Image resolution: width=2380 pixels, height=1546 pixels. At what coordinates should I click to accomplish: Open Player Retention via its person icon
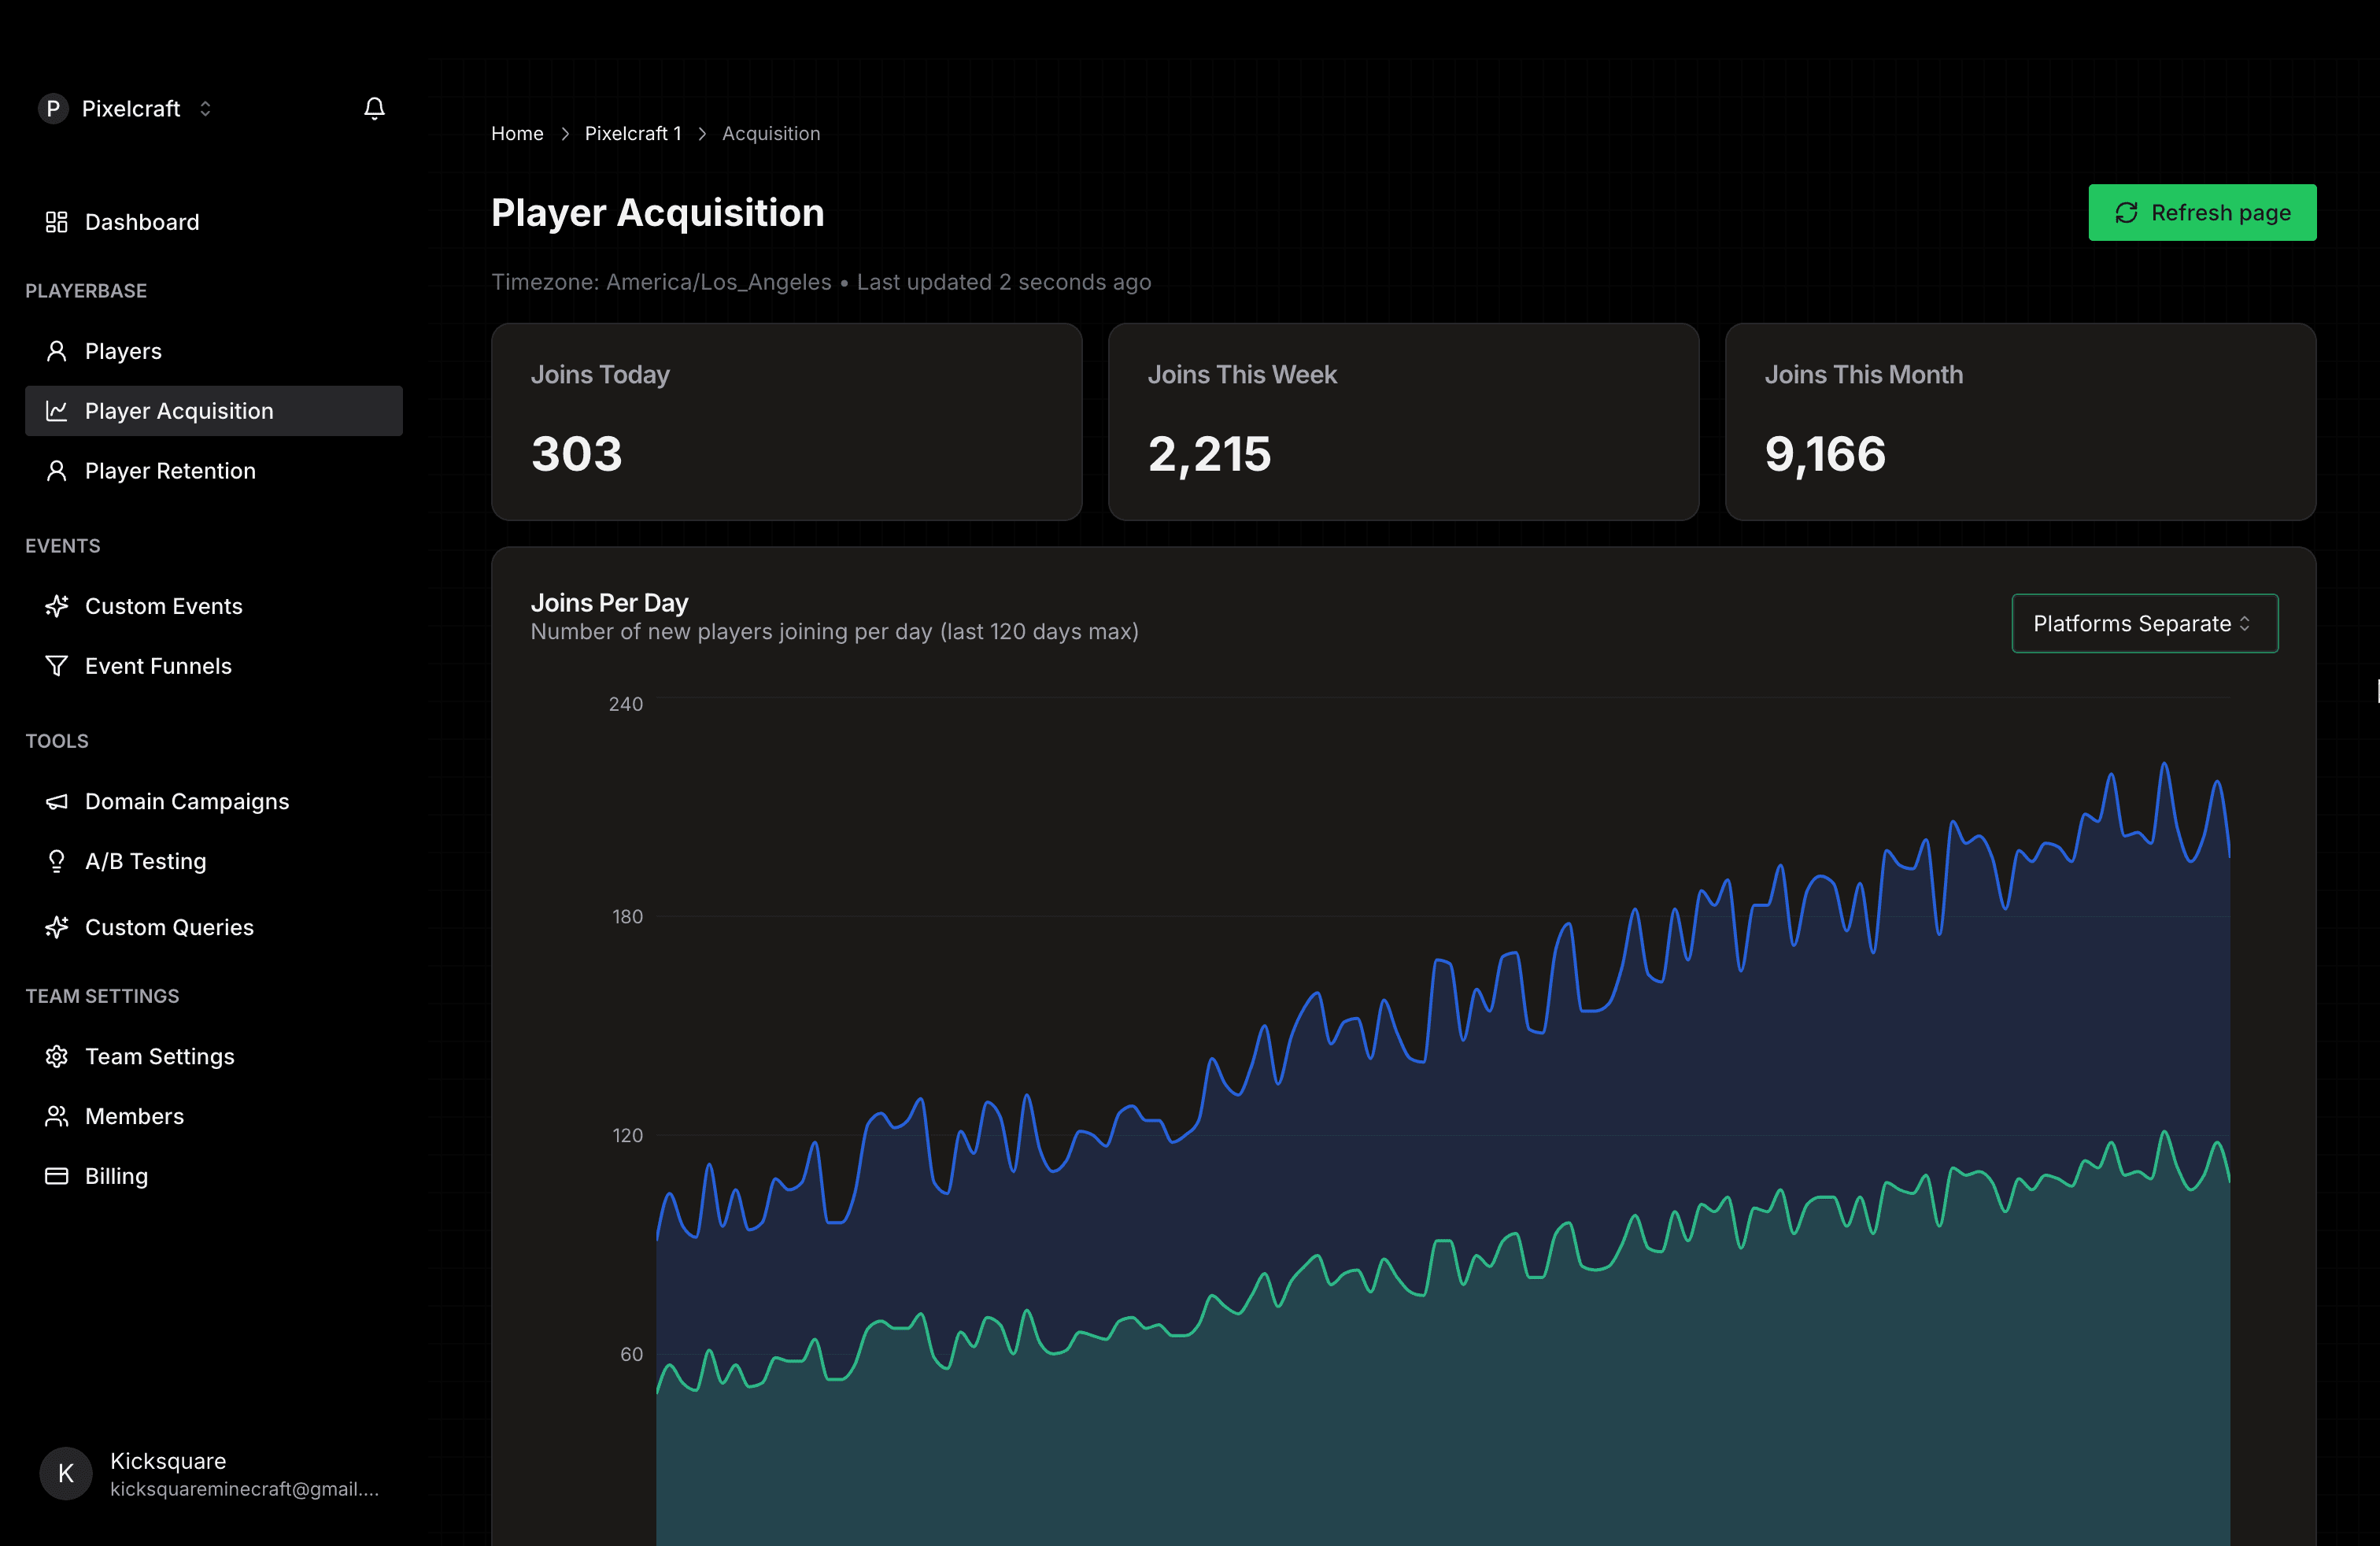(x=57, y=470)
